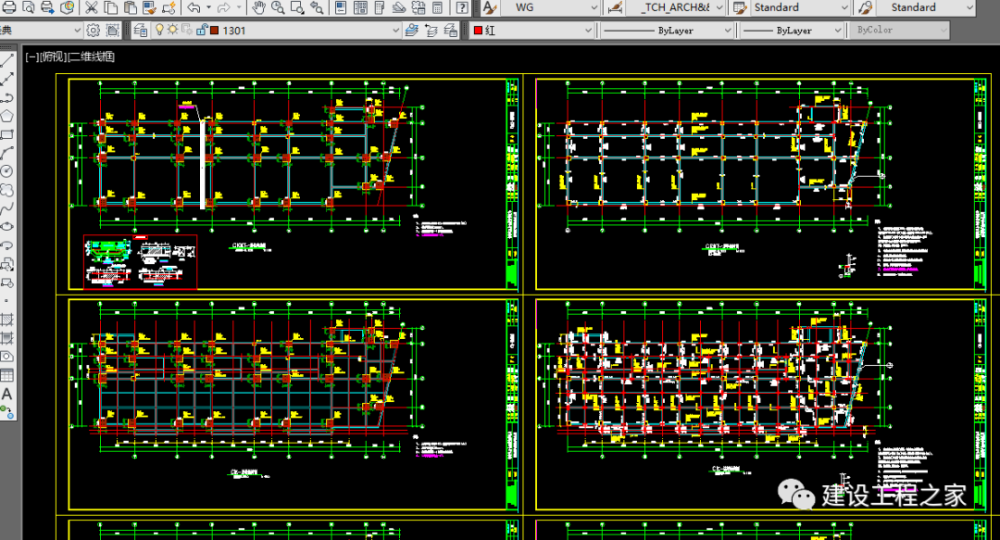This screenshot has height=540, width=1000.
Task: Select the Table tool
Action: click(7, 376)
